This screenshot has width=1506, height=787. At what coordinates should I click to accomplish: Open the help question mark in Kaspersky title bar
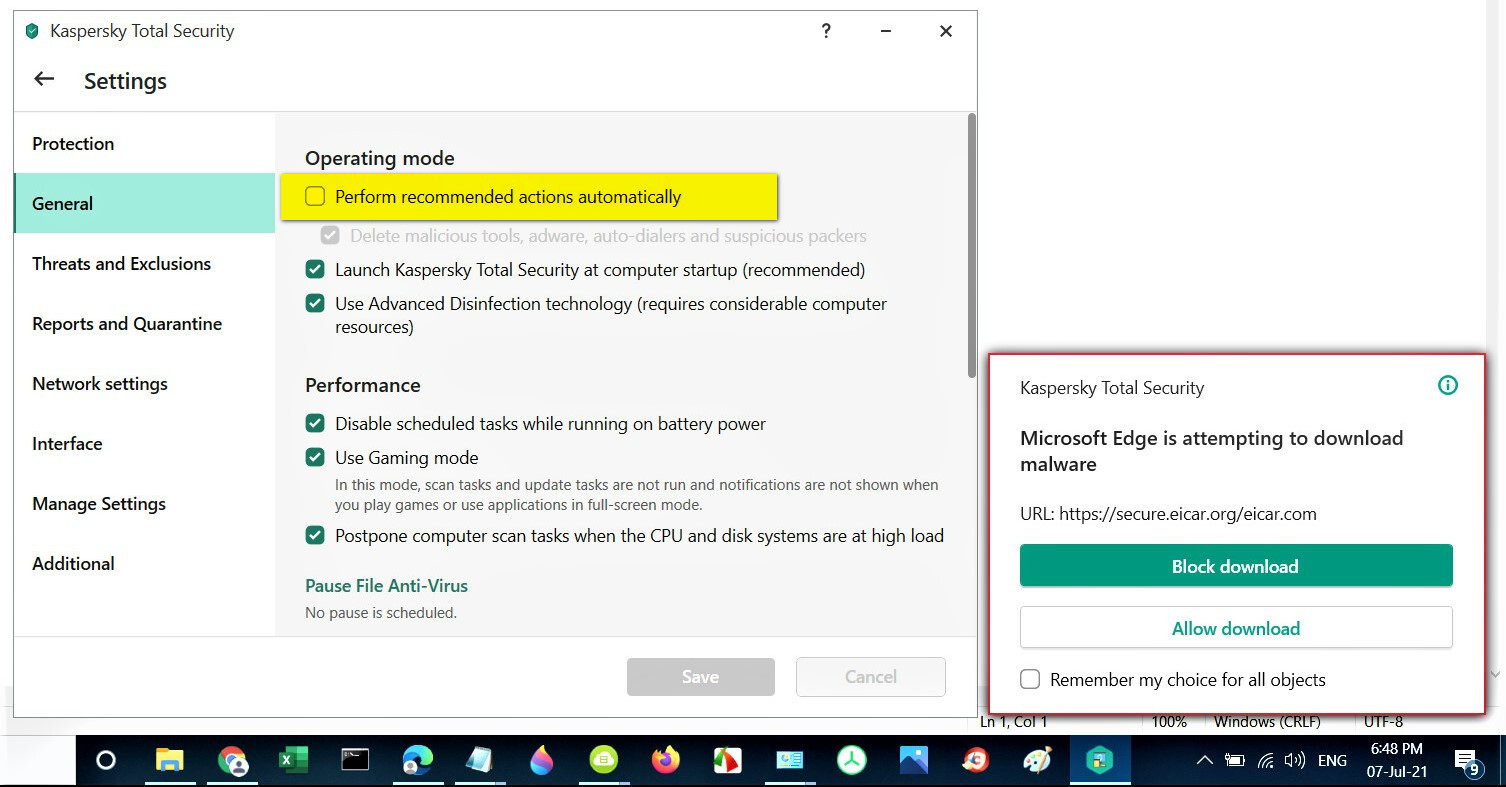826,31
